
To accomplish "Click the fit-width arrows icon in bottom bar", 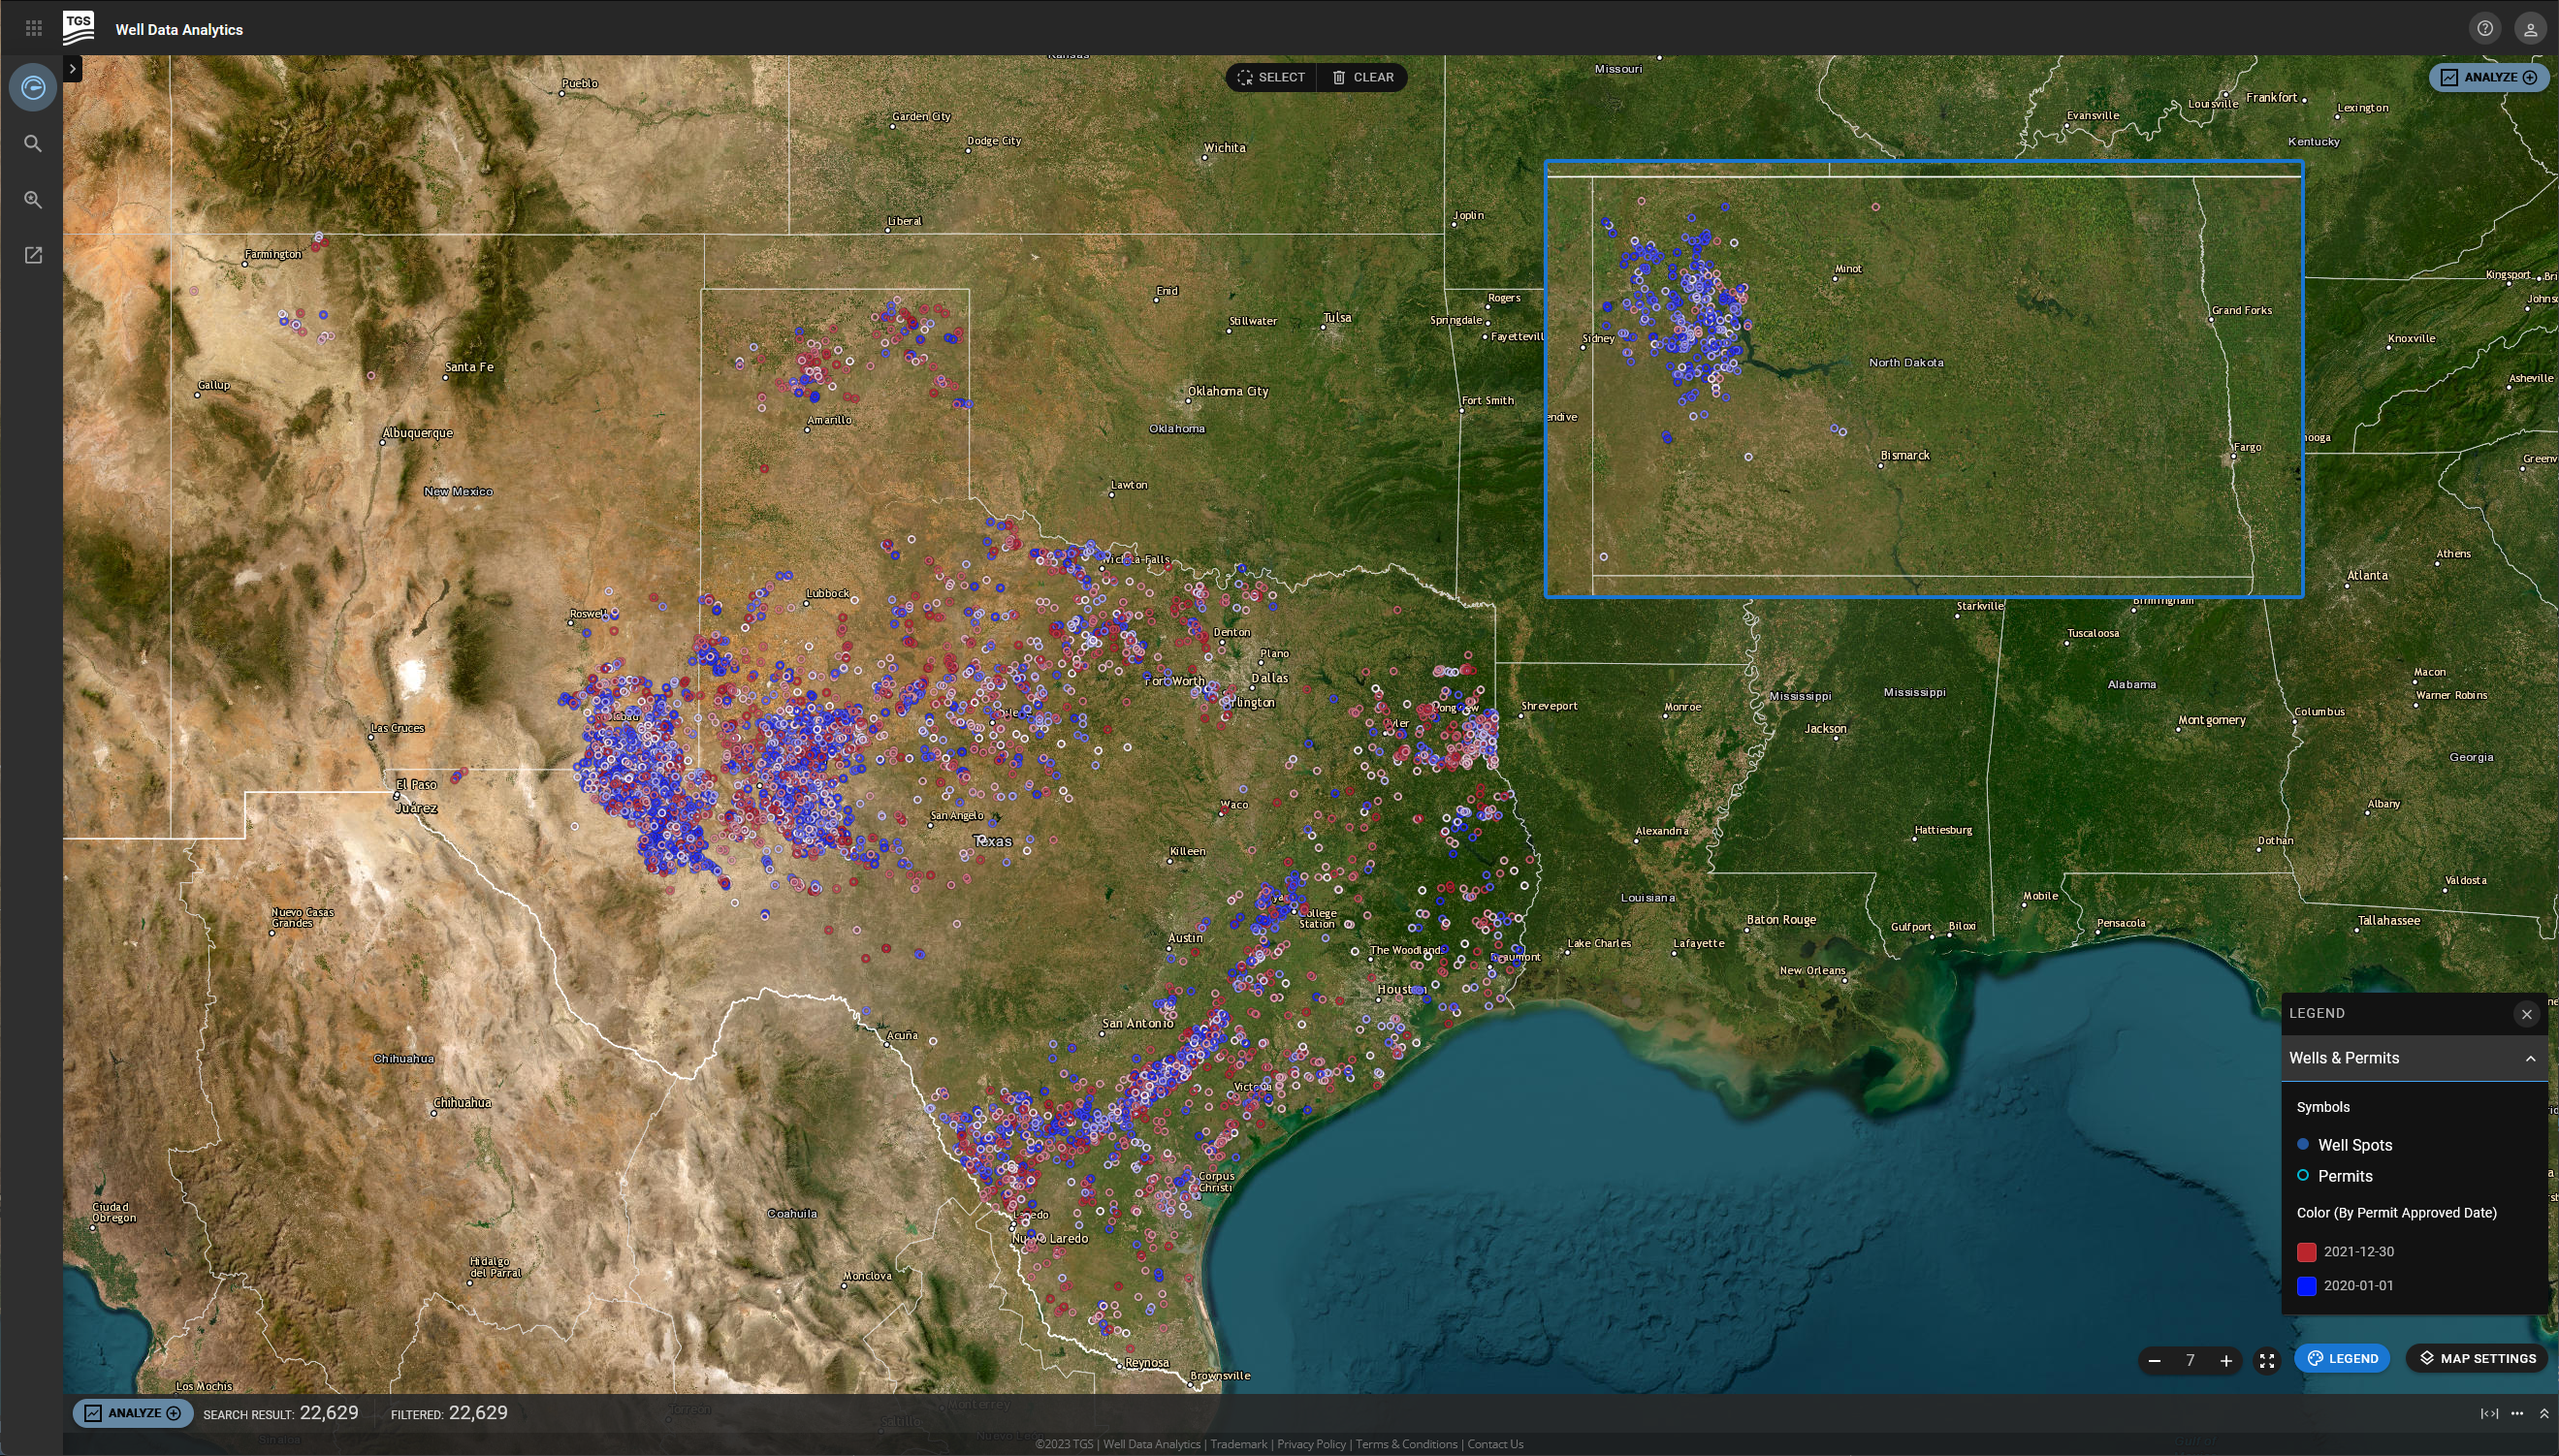I will (x=2489, y=1413).
